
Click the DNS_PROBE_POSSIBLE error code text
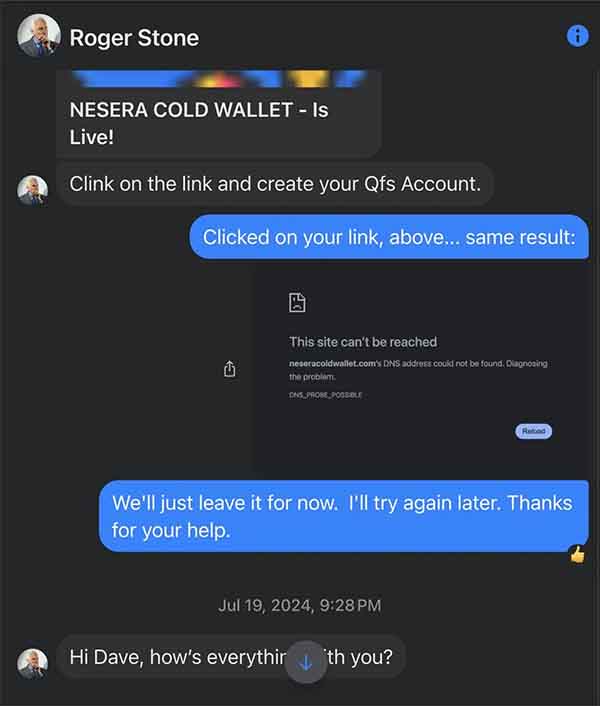pyautogui.click(x=325, y=395)
